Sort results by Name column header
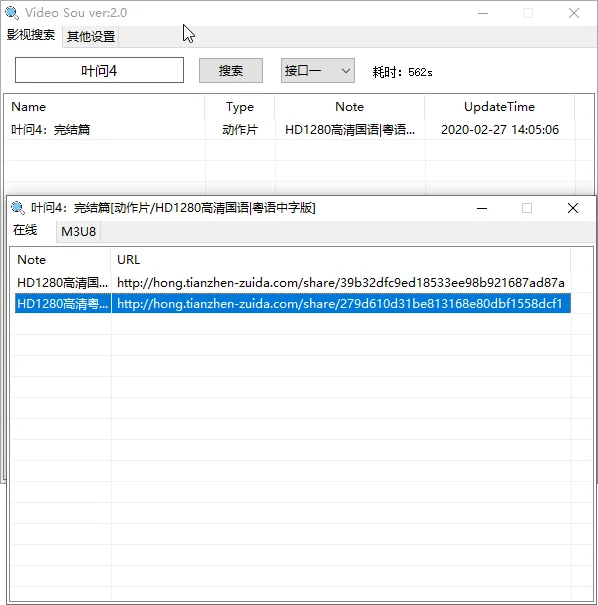This screenshot has height=605, width=598. (x=104, y=107)
